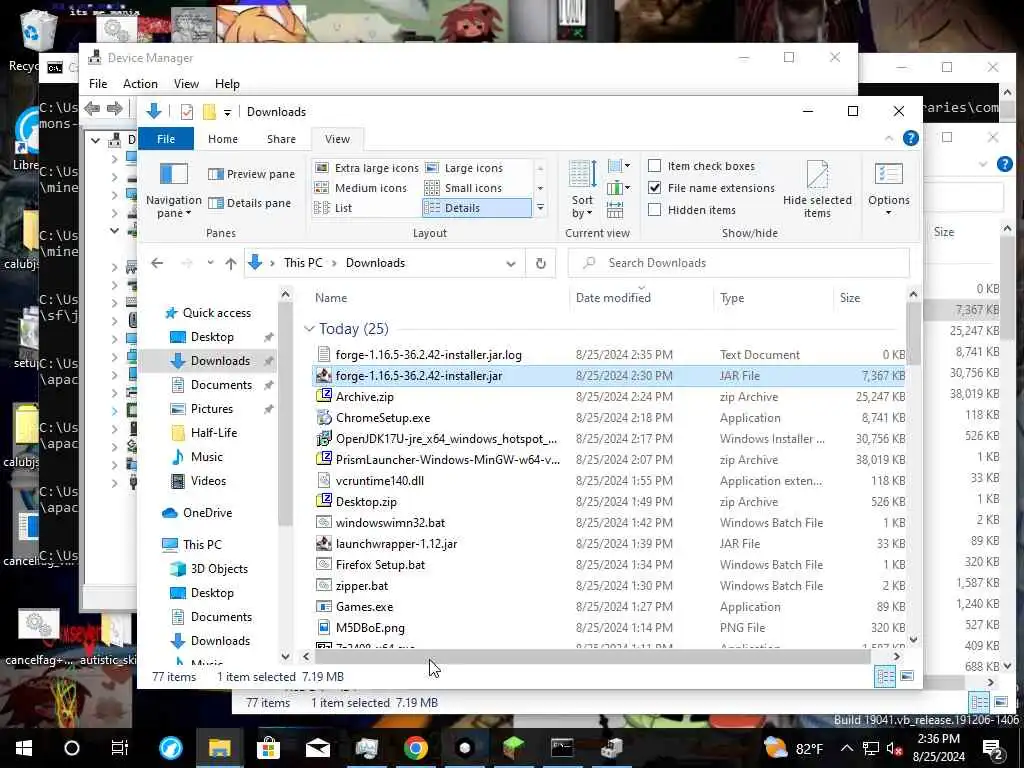
Task: Click the file list horizontal scrollbar
Action: pos(592,656)
